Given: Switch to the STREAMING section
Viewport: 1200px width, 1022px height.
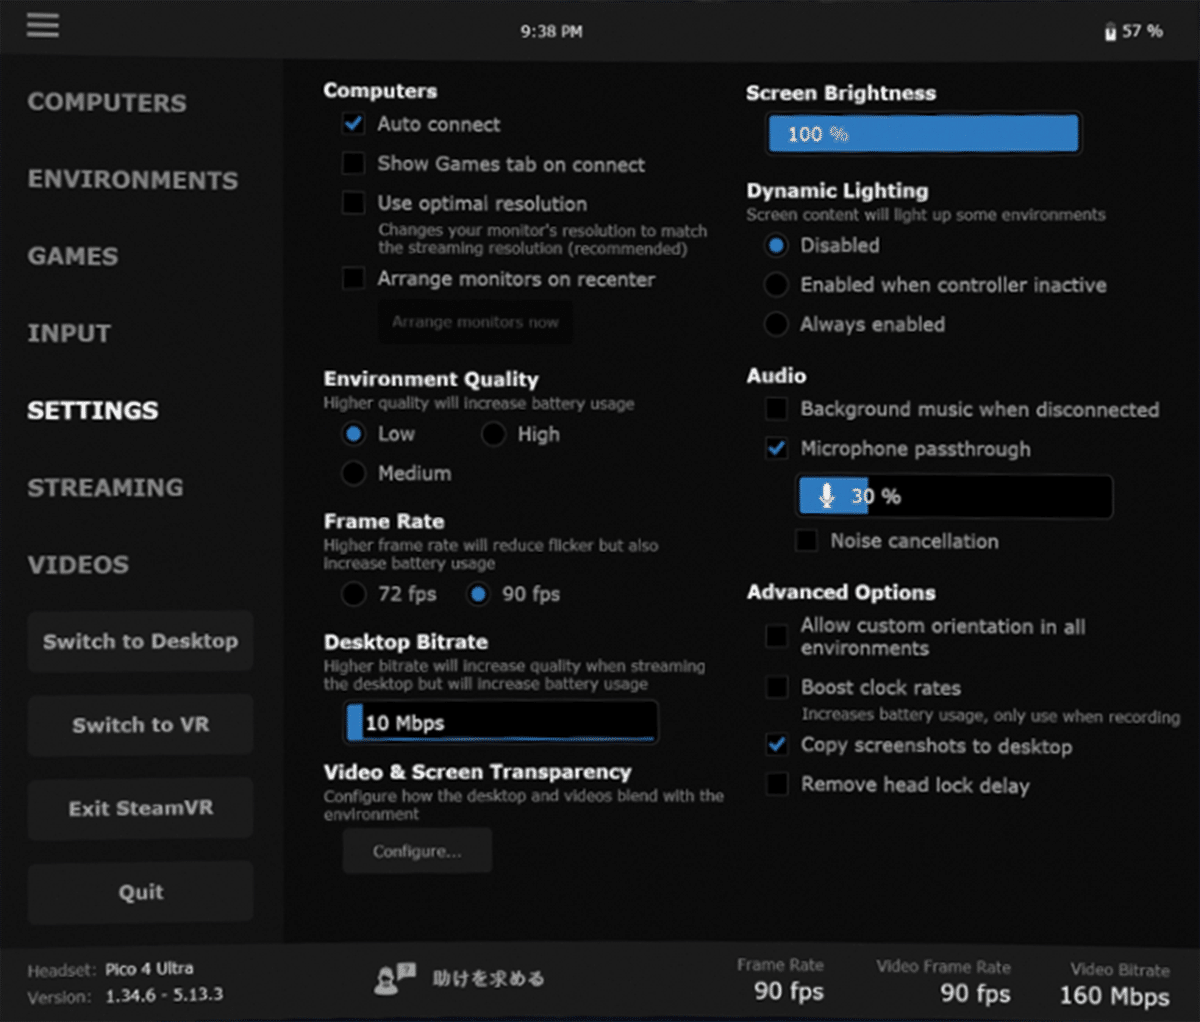Looking at the screenshot, I should 105,488.
